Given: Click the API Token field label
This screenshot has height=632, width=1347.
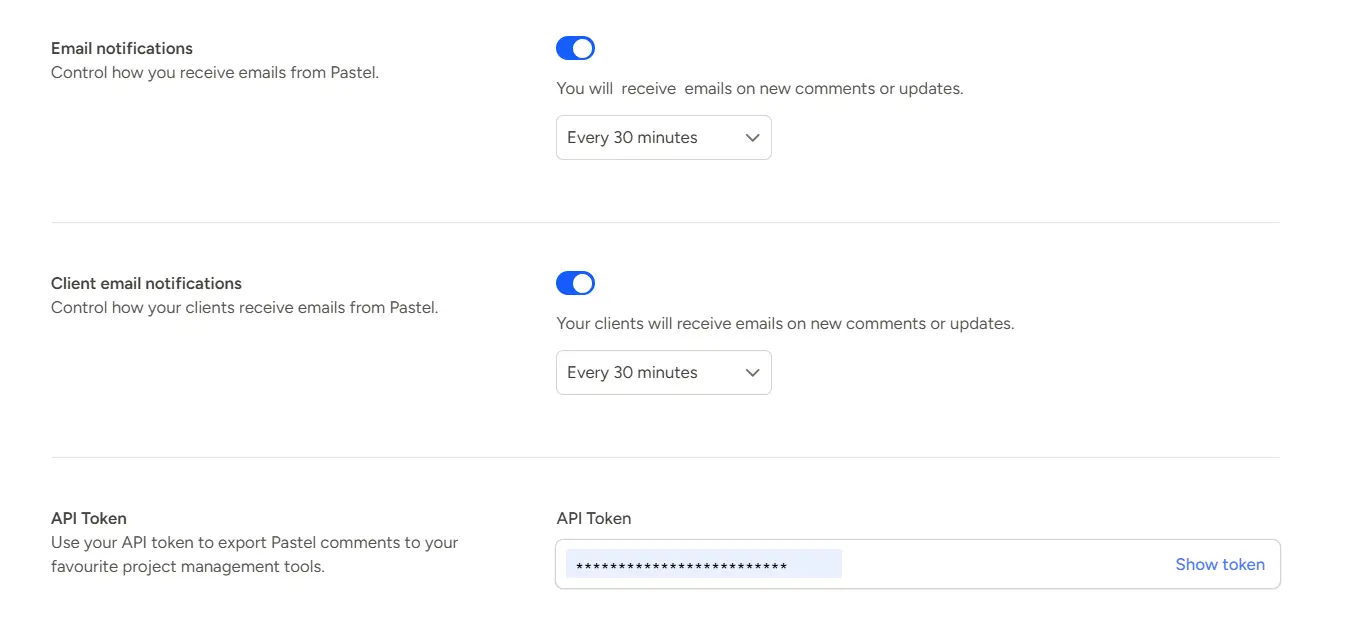Looking at the screenshot, I should pos(594,518).
